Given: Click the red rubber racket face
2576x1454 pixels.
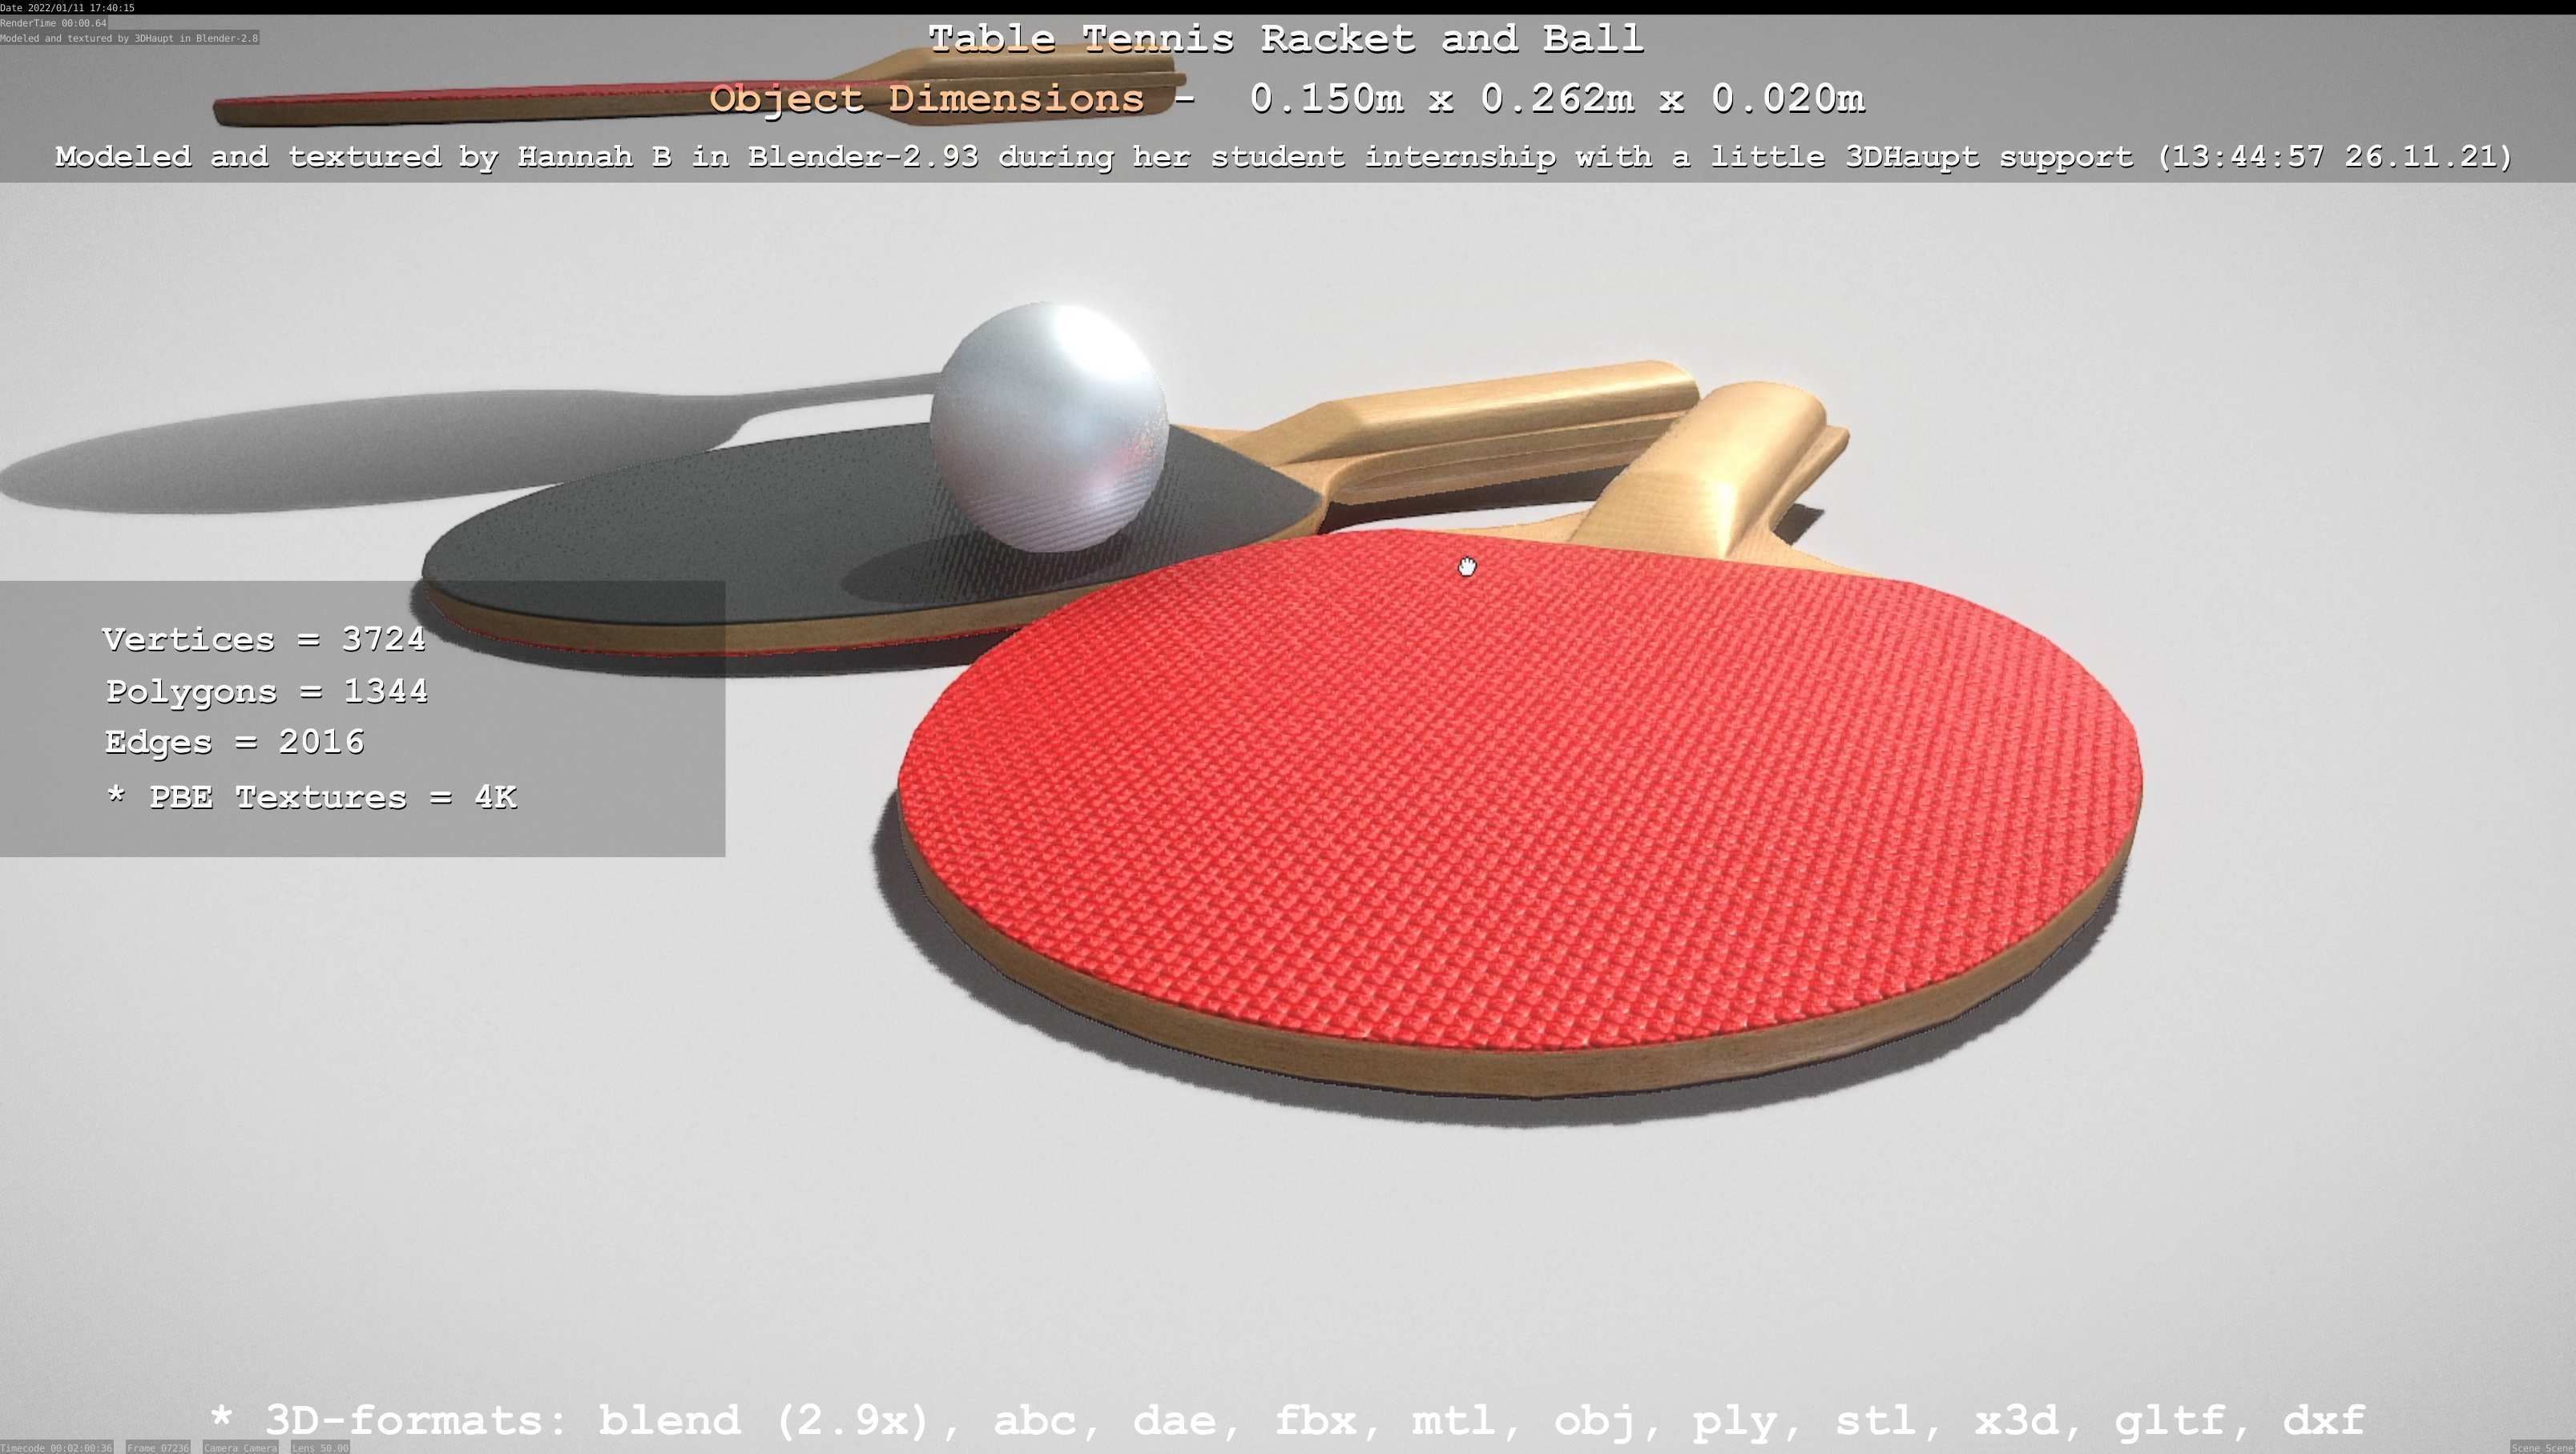Looking at the screenshot, I should 1520,790.
